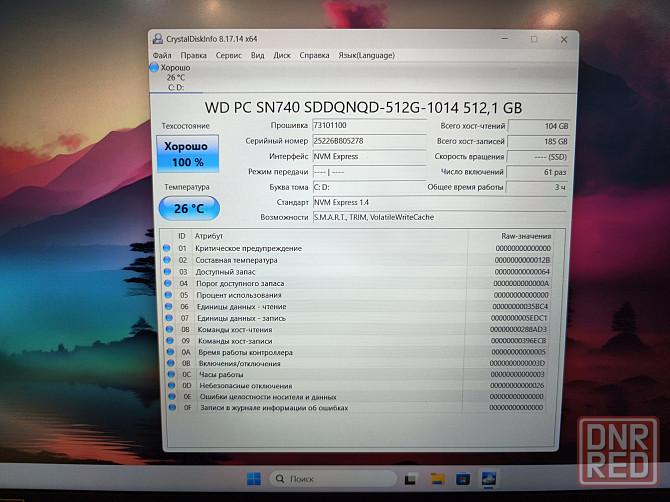Open the Правка menu

(x=194, y=56)
